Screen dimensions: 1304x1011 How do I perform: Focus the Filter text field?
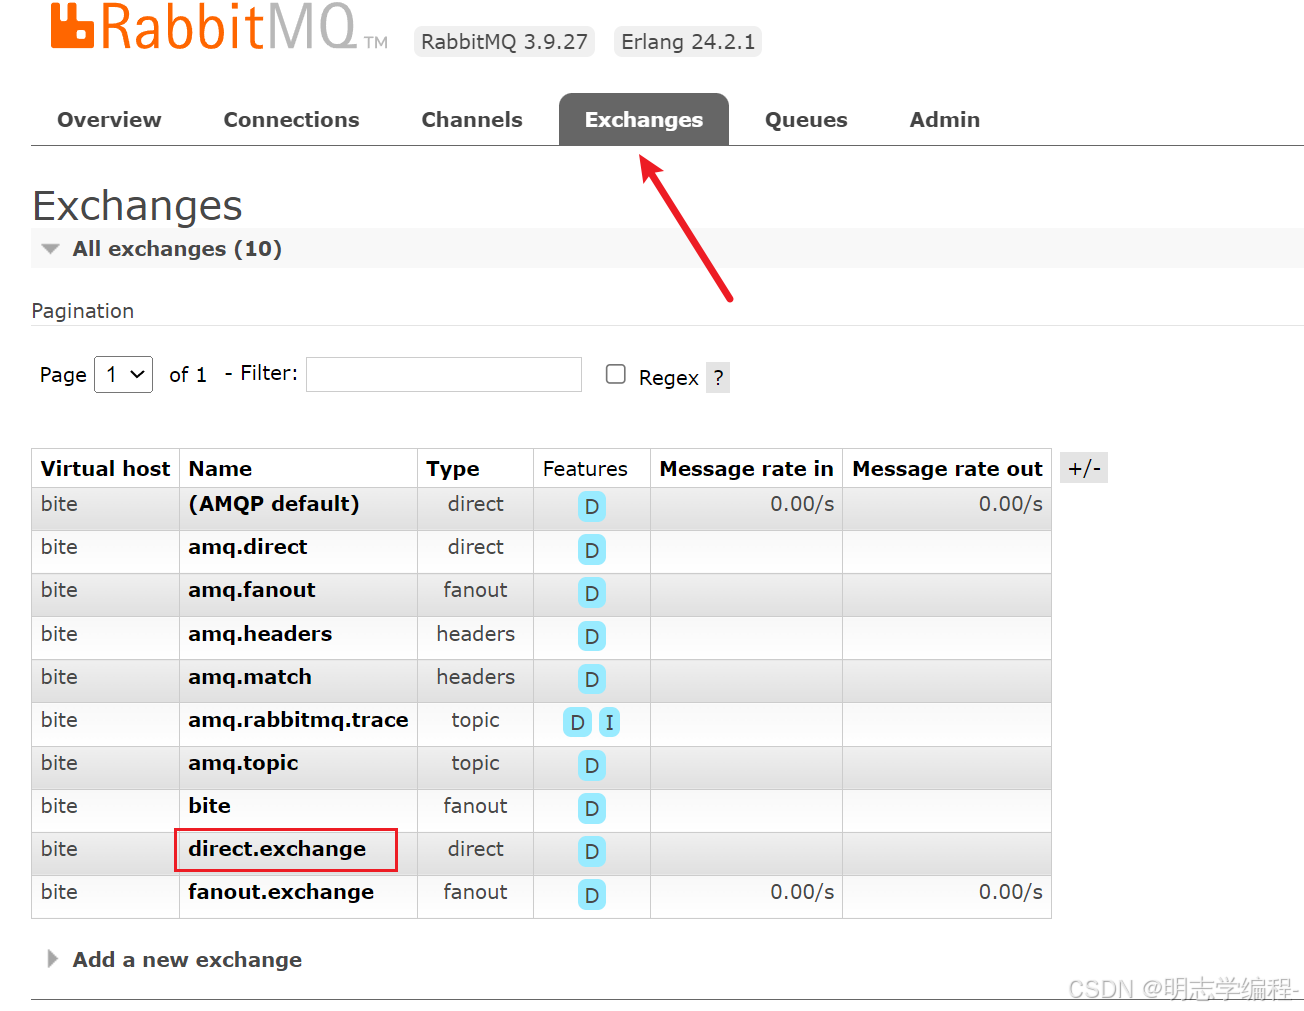point(443,375)
